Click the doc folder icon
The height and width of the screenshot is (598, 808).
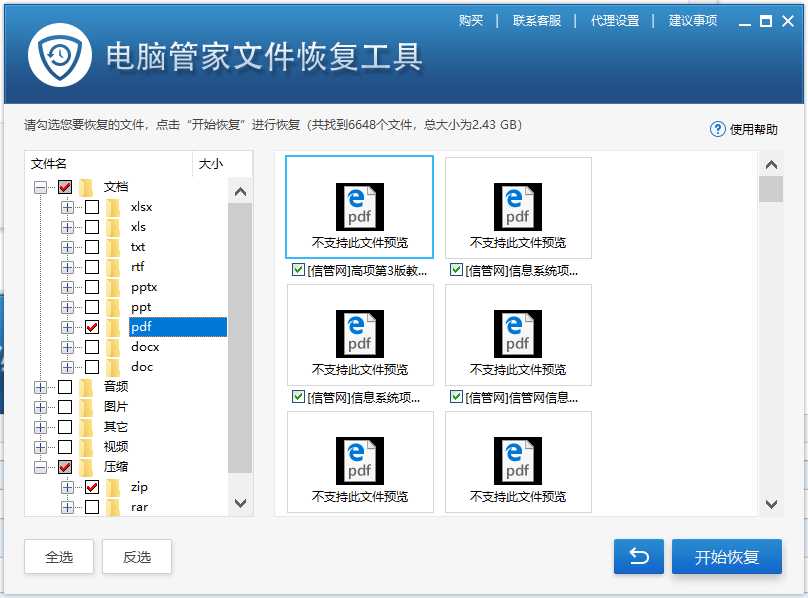(x=113, y=367)
